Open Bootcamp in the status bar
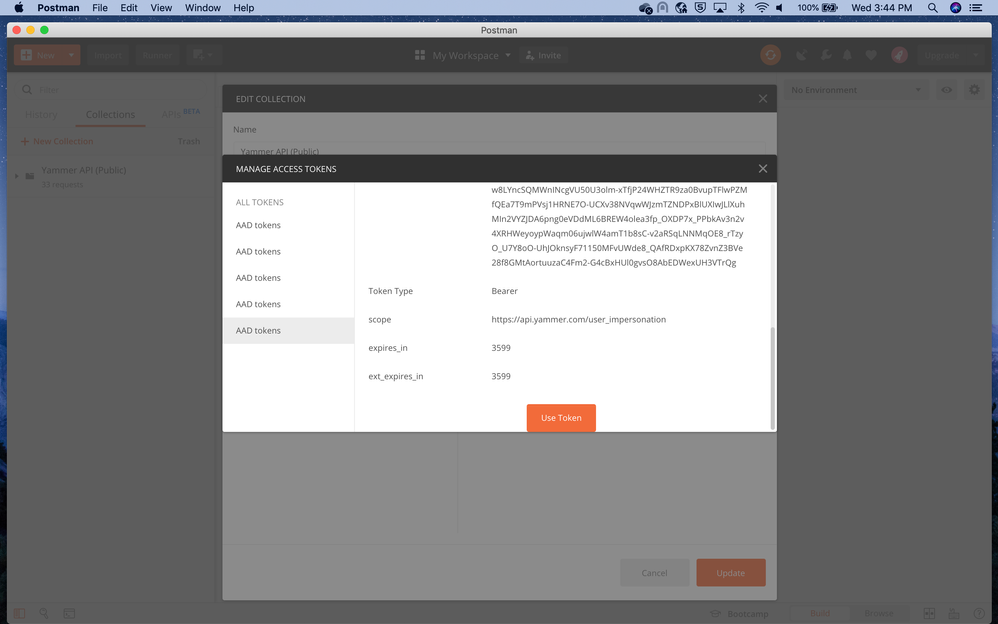 (x=740, y=614)
